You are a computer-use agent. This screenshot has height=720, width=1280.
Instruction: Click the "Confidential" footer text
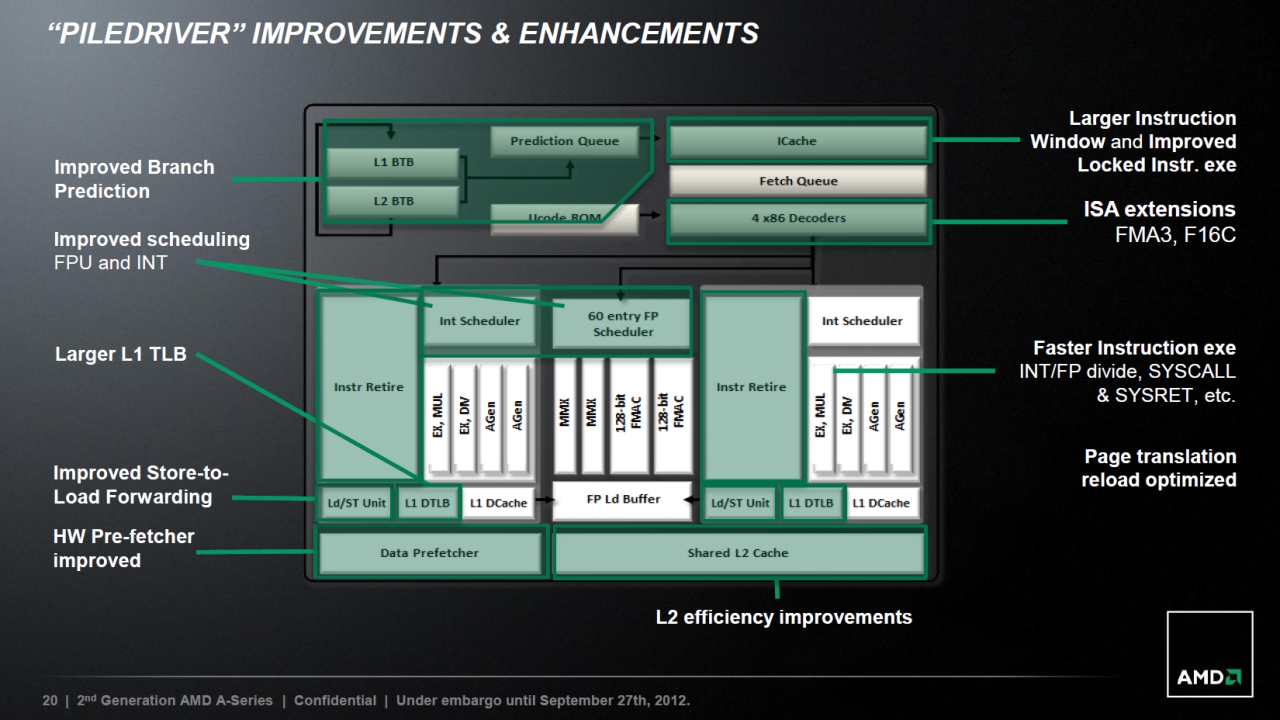pyautogui.click(x=335, y=700)
